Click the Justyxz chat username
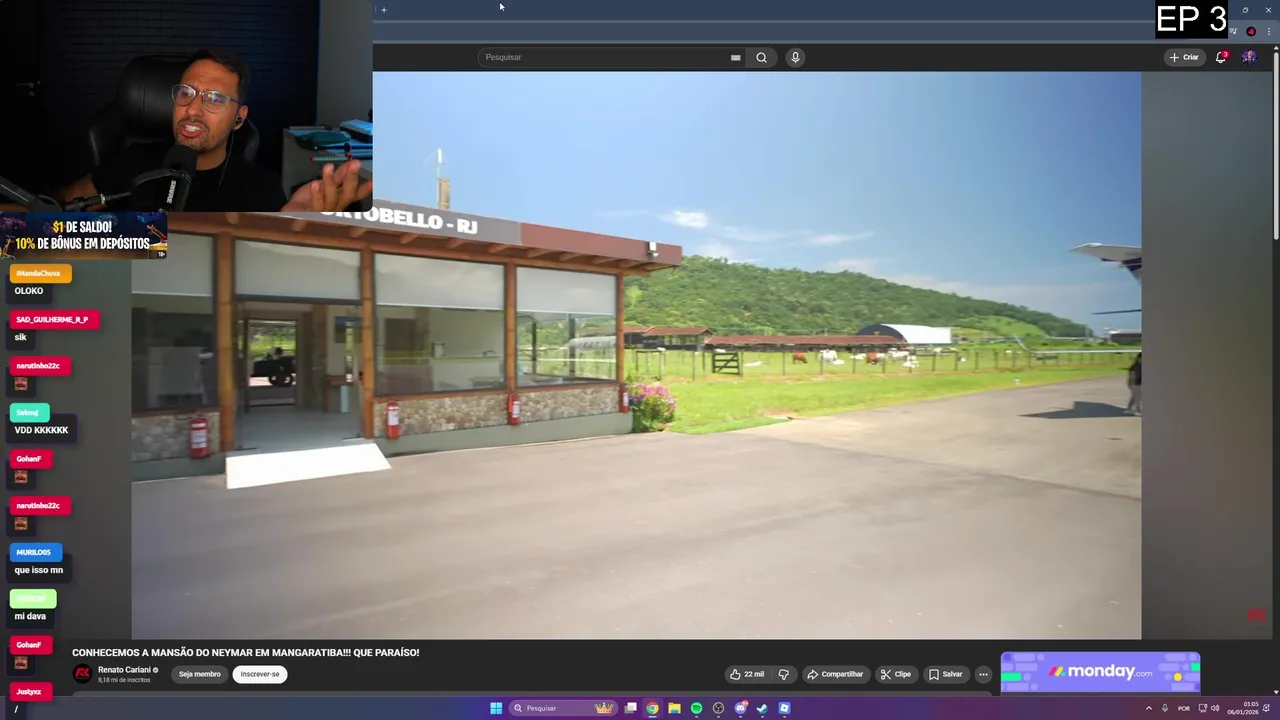The image size is (1280, 720). [x=29, y=691]
